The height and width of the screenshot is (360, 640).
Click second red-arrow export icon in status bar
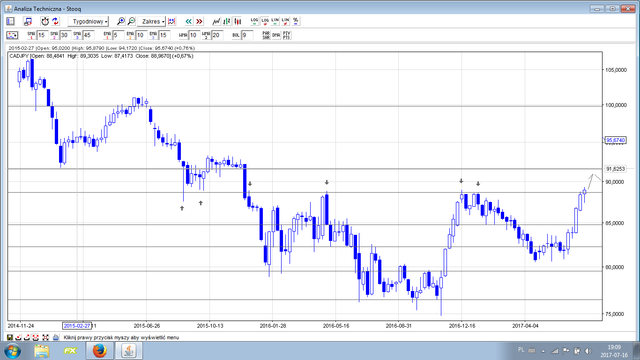click(27, 338)
